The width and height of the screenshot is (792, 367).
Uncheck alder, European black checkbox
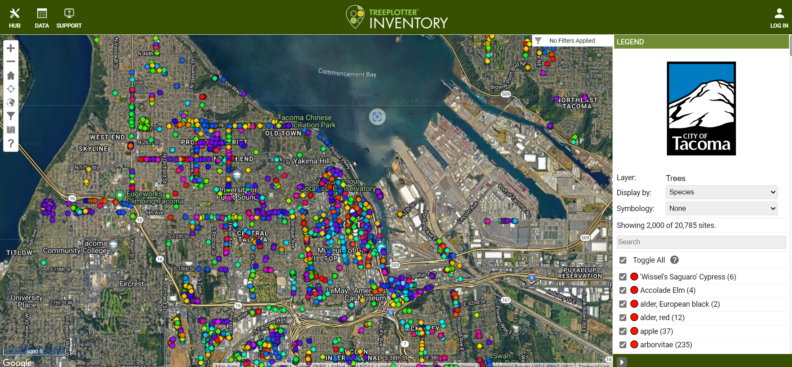pos(623,304)
